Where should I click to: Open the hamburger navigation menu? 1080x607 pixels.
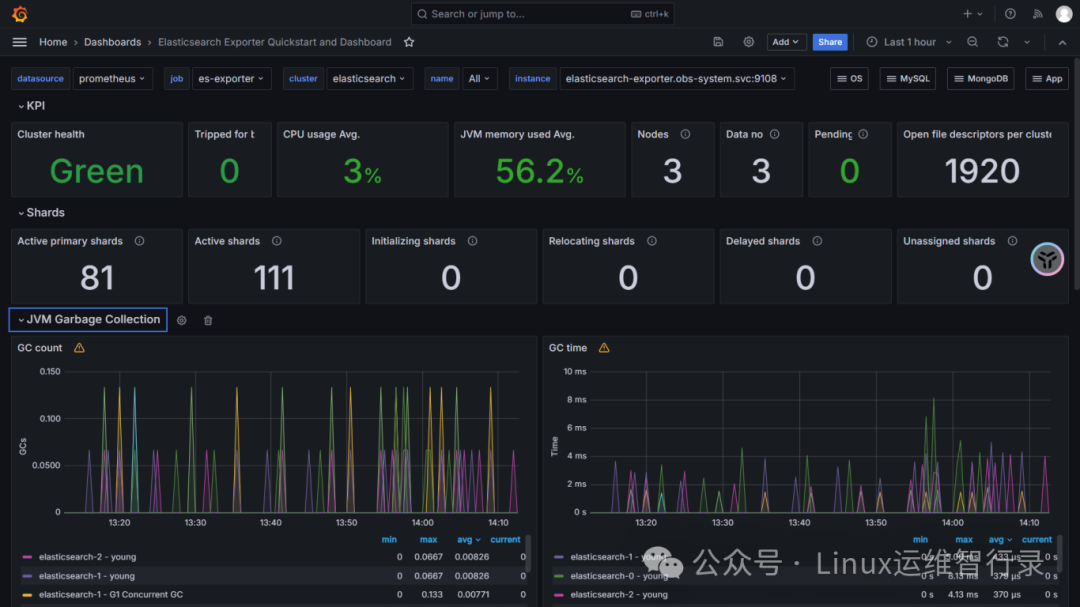(x=20, y=42)
